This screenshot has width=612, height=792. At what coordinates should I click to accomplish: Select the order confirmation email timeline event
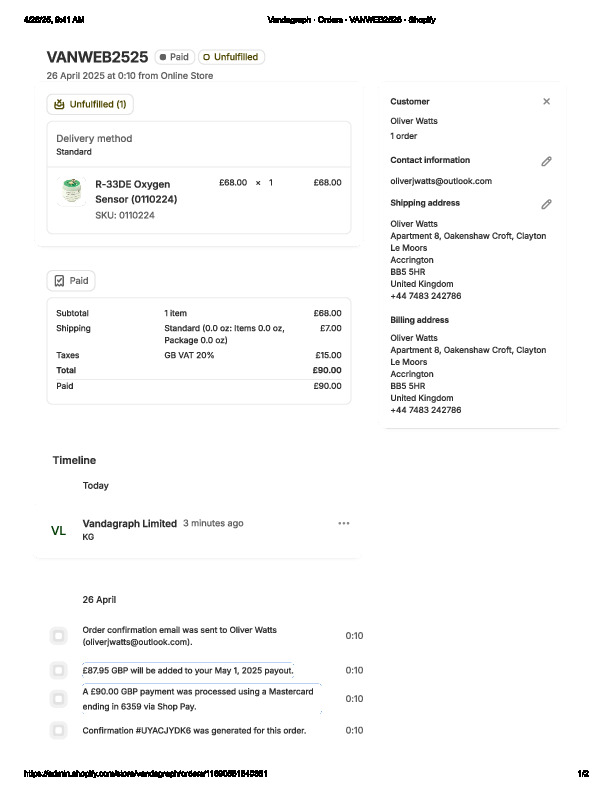[59, 636]
